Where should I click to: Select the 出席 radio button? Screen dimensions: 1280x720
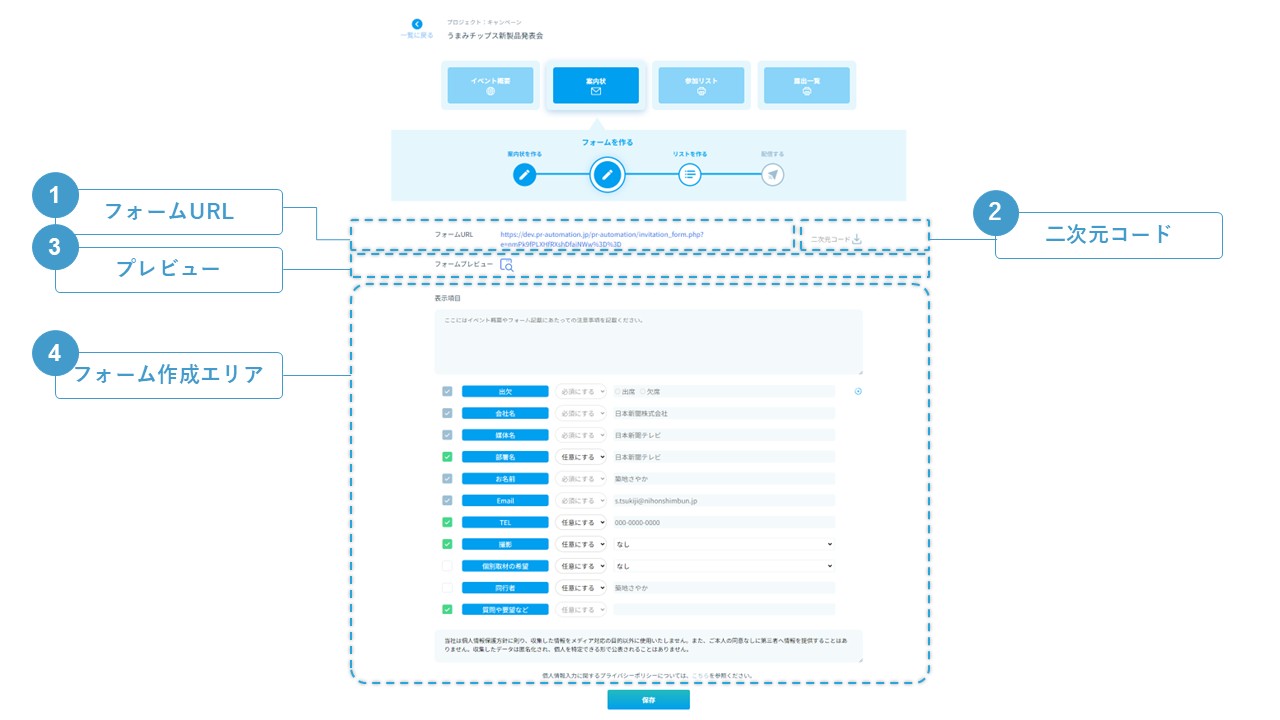point(618,391)
